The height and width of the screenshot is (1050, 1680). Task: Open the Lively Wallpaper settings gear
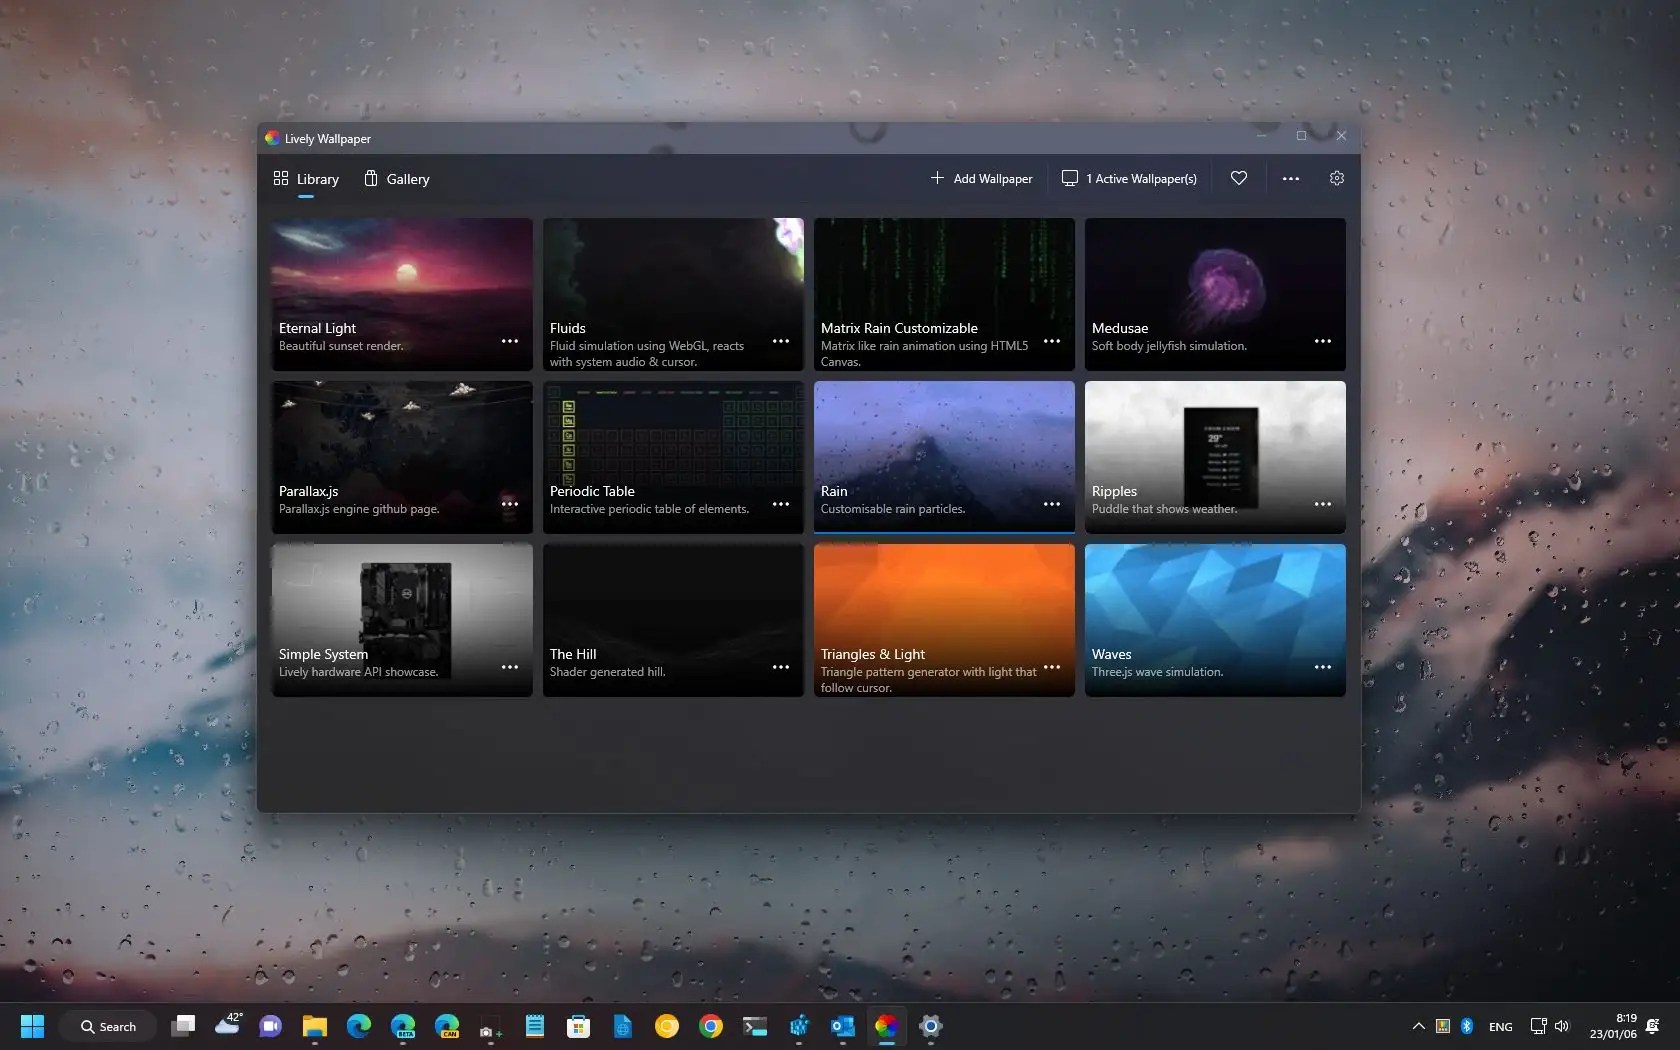tap(1337, 178)
